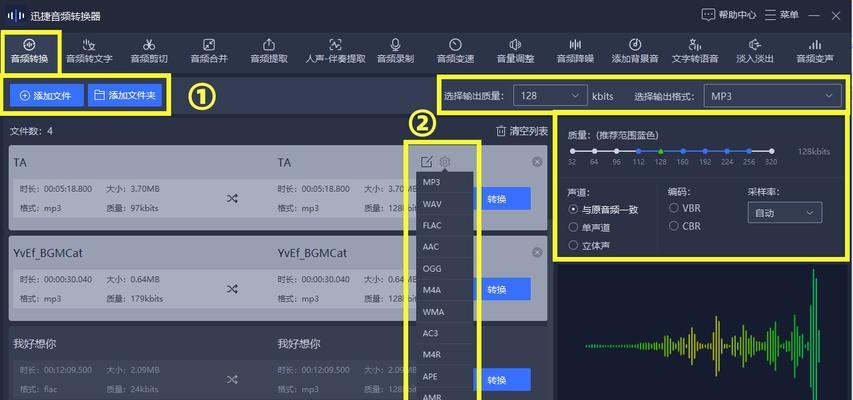Viewport: 853px width, 400px height.
Task: Click the 添加文件夹 button
Action: (x=125, y=95)
